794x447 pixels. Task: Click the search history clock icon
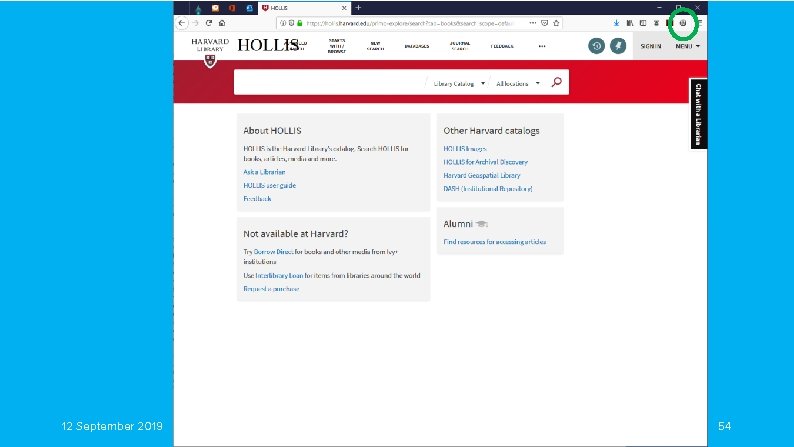coord(597,46)
